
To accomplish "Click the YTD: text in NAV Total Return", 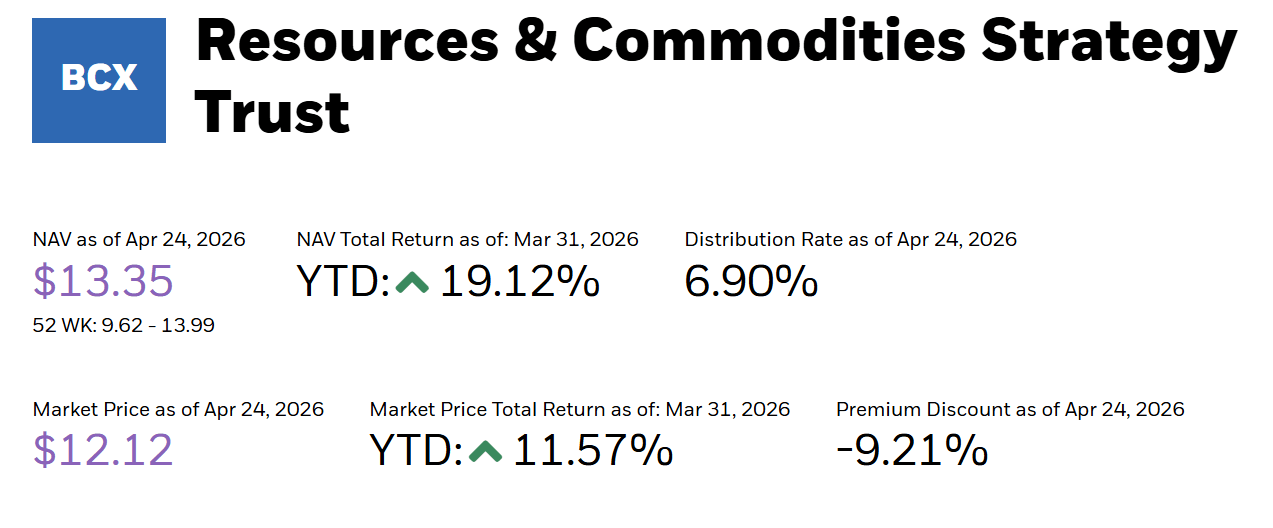I will point(343,282).
